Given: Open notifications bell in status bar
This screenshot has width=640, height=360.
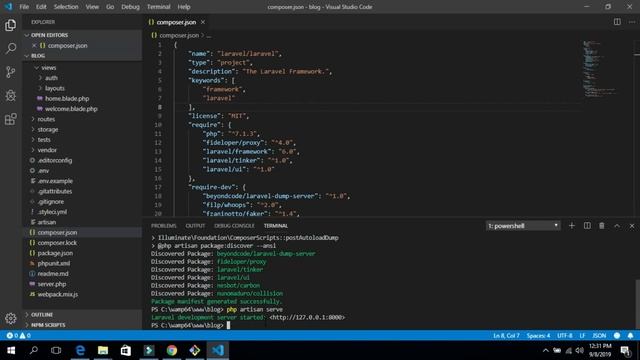Looking at the screenshot, I should (630, 336).
